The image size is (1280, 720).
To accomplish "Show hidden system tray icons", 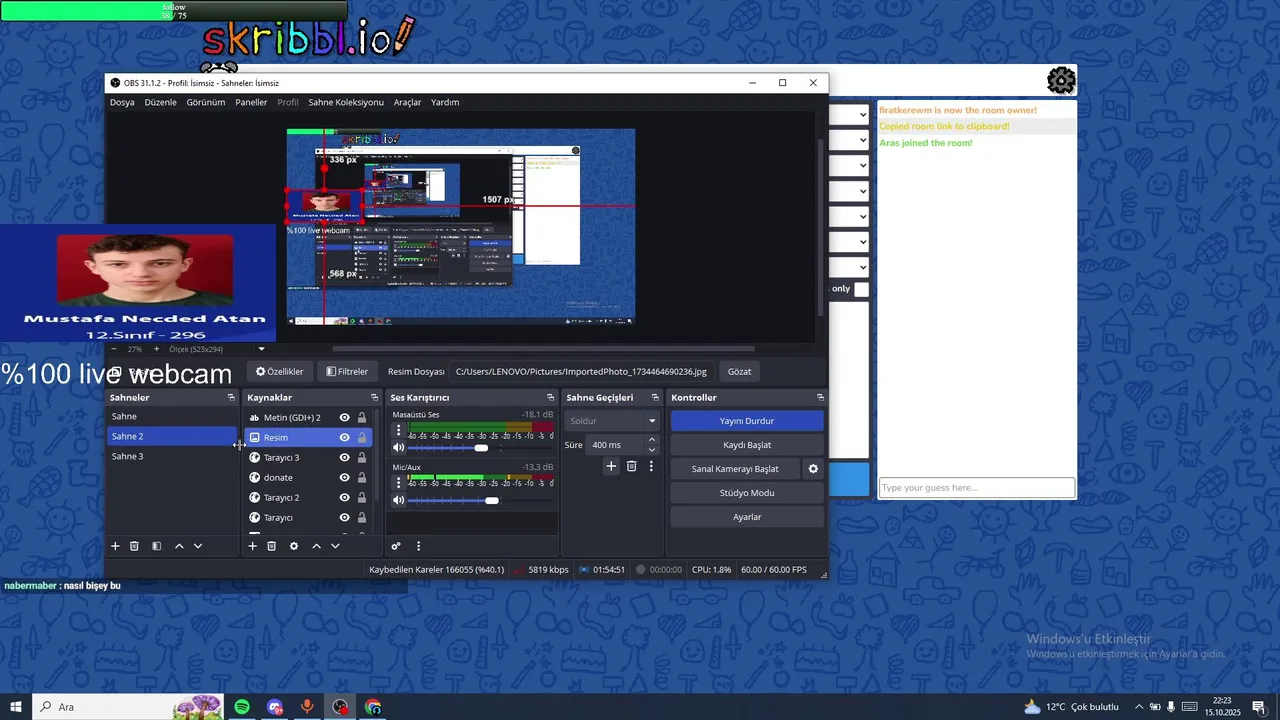I will [1138, 707].
